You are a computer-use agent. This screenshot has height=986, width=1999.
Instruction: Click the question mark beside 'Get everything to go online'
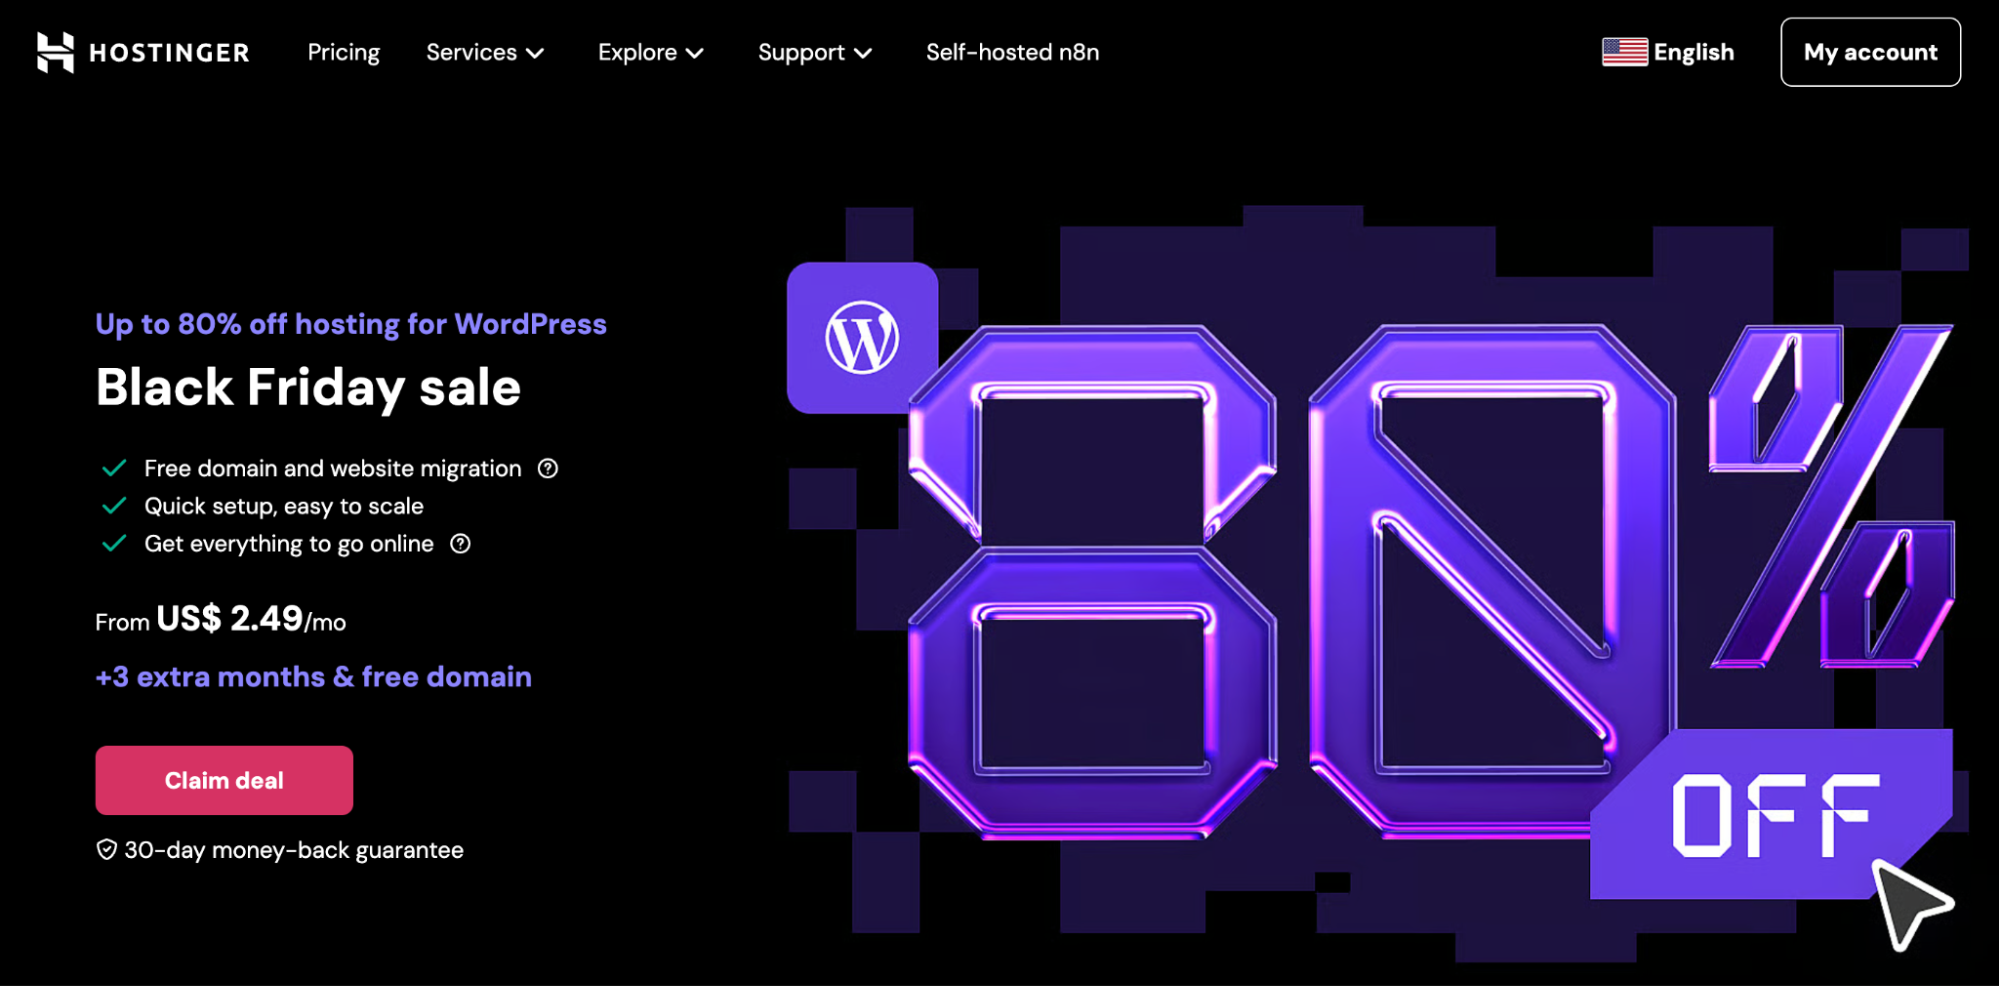(x=460, y=544)
